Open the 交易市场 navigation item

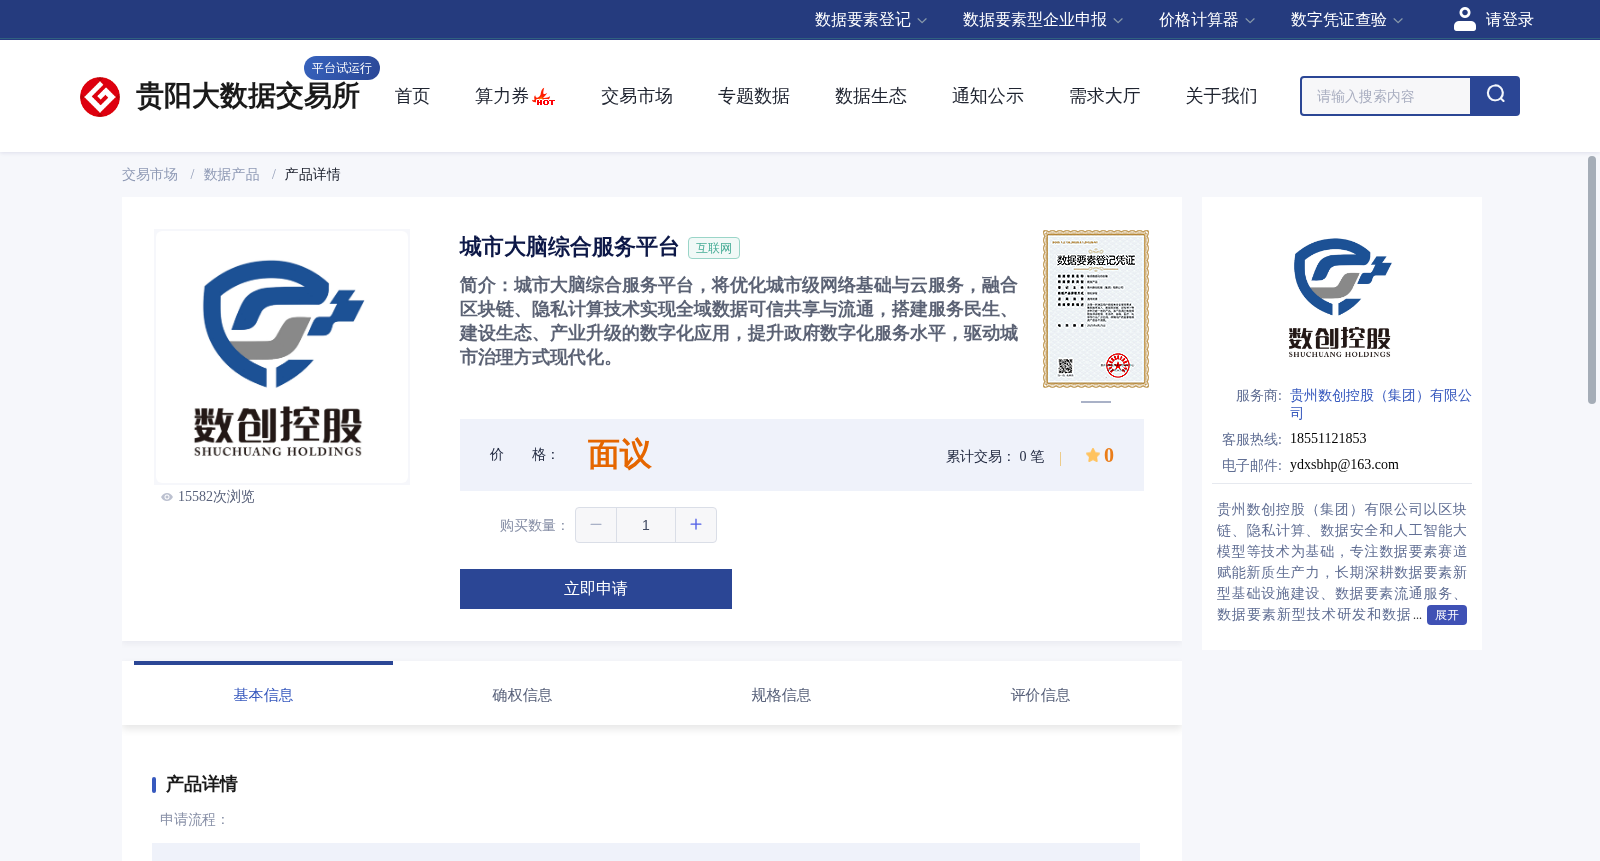tap(637, 96)
